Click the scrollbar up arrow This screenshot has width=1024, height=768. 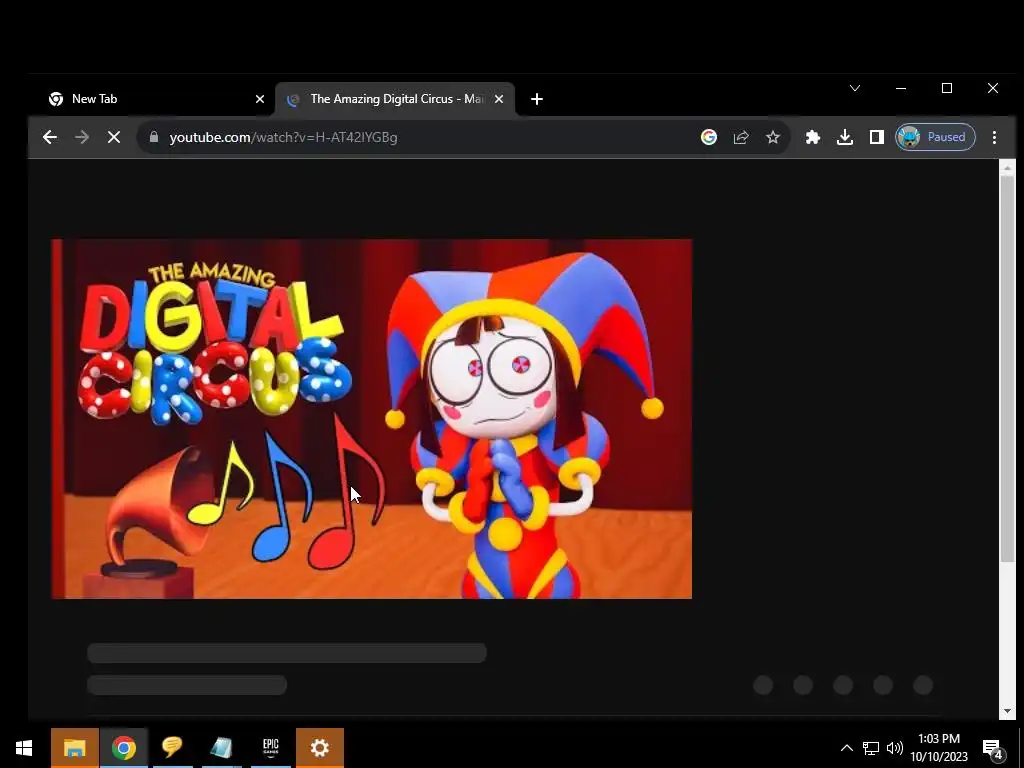tap(1007, 168)
